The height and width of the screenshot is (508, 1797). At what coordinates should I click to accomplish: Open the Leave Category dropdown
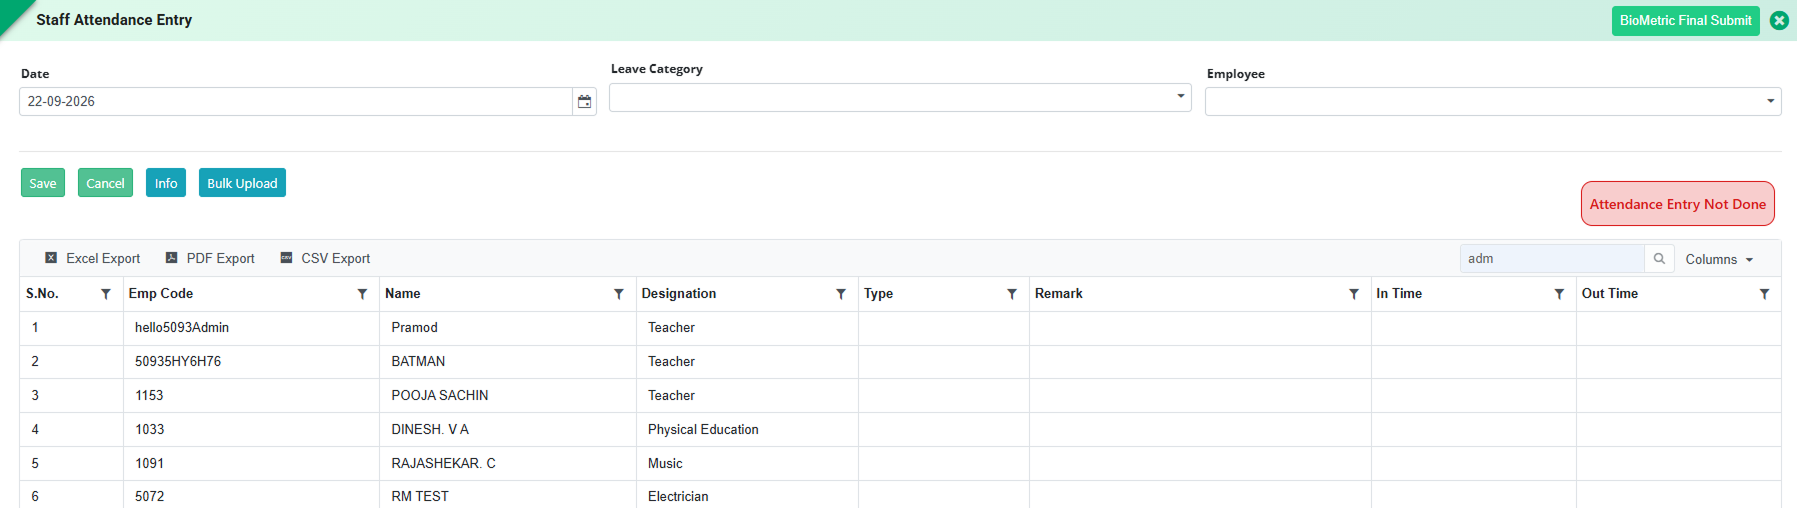coord(900,97)
